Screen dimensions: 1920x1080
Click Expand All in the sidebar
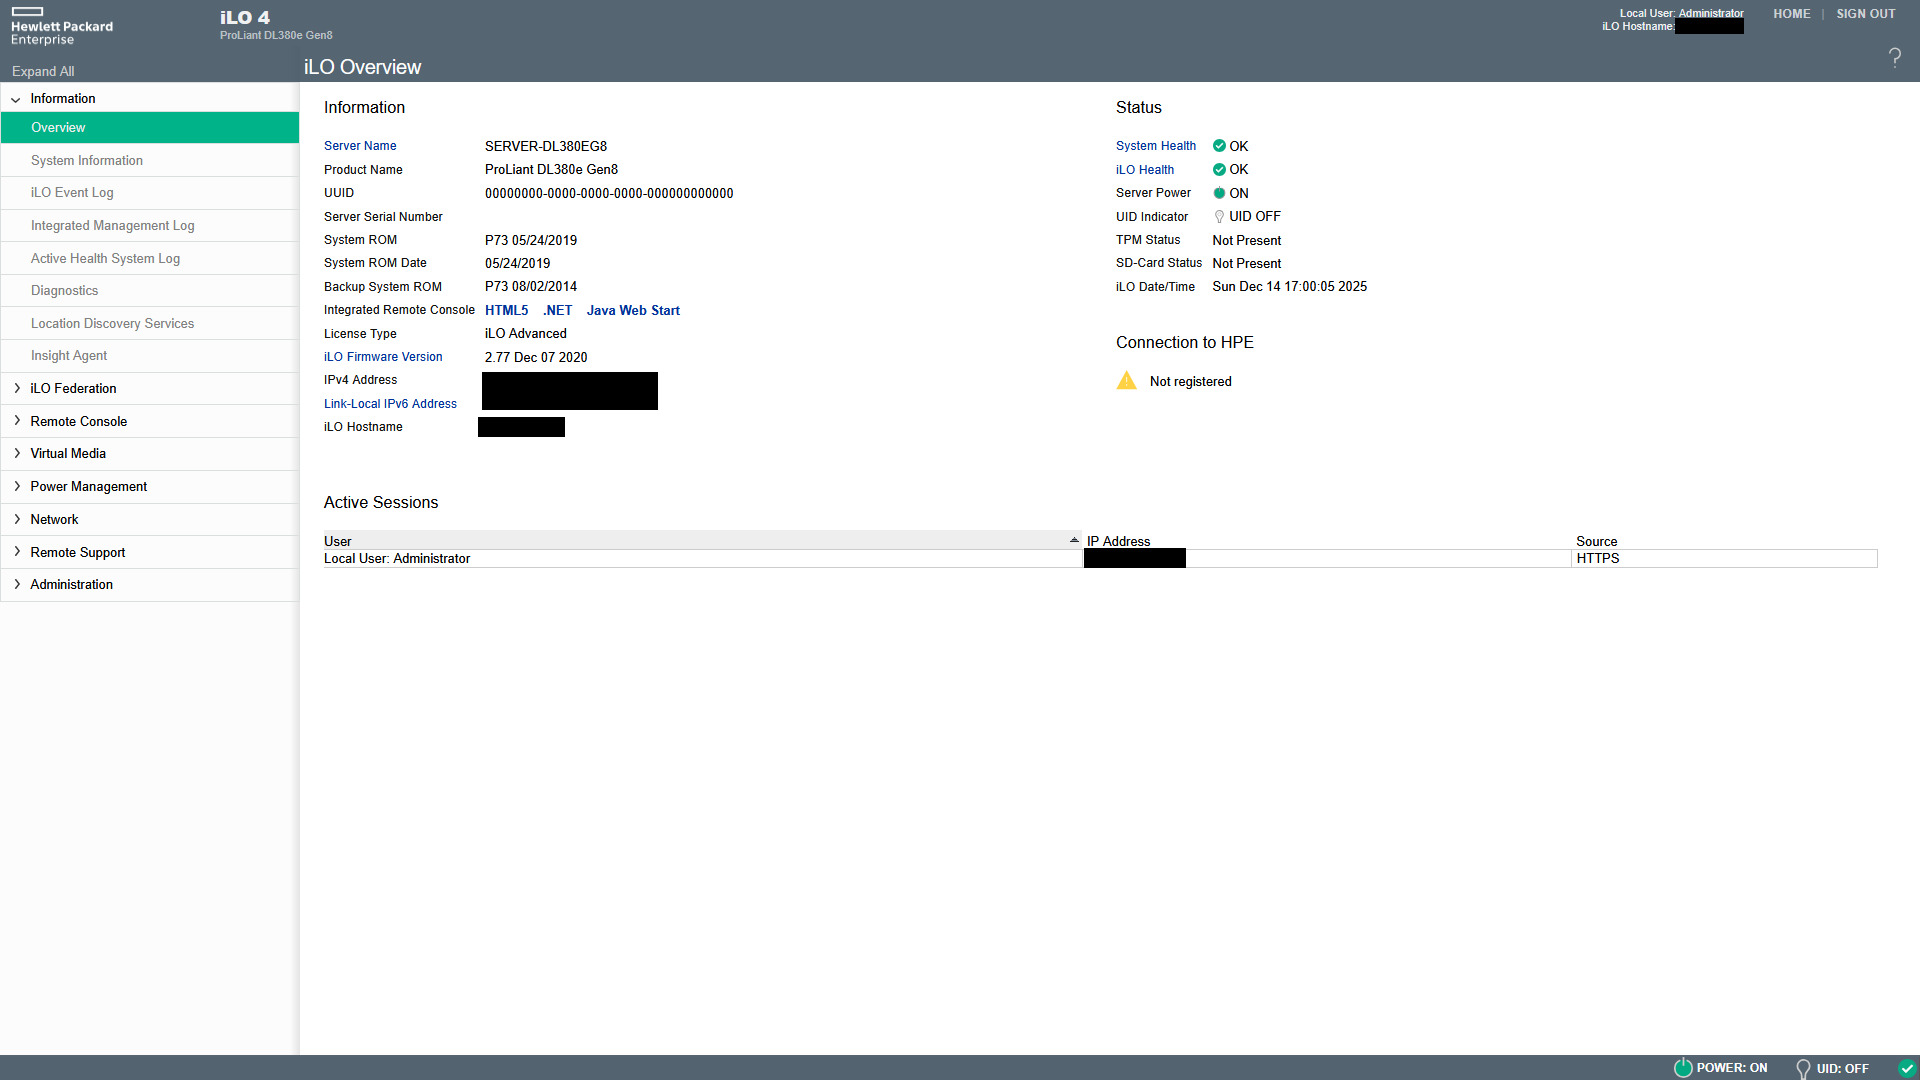pos(43,72)
